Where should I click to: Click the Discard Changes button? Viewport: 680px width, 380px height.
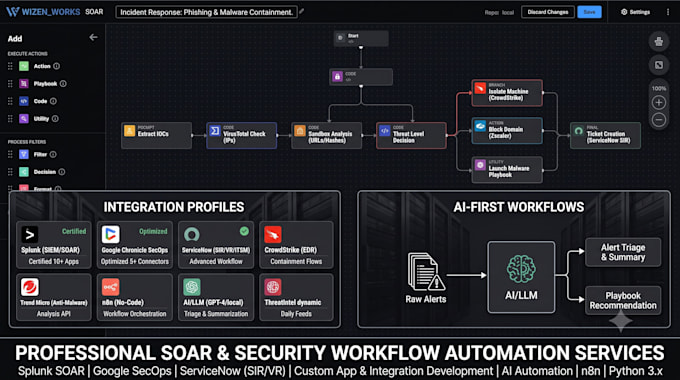tap(548, 12)
